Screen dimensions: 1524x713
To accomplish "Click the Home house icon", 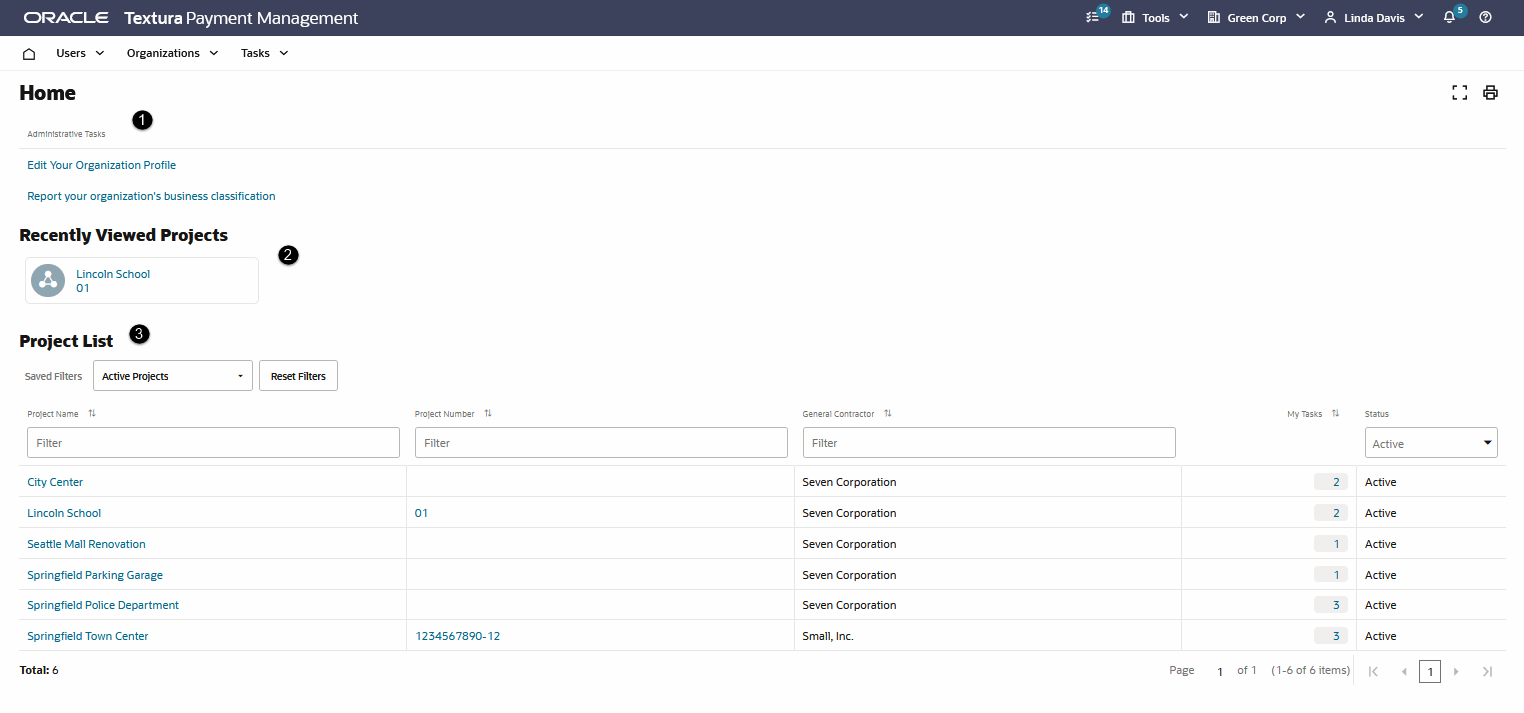I will click(29, 53).
